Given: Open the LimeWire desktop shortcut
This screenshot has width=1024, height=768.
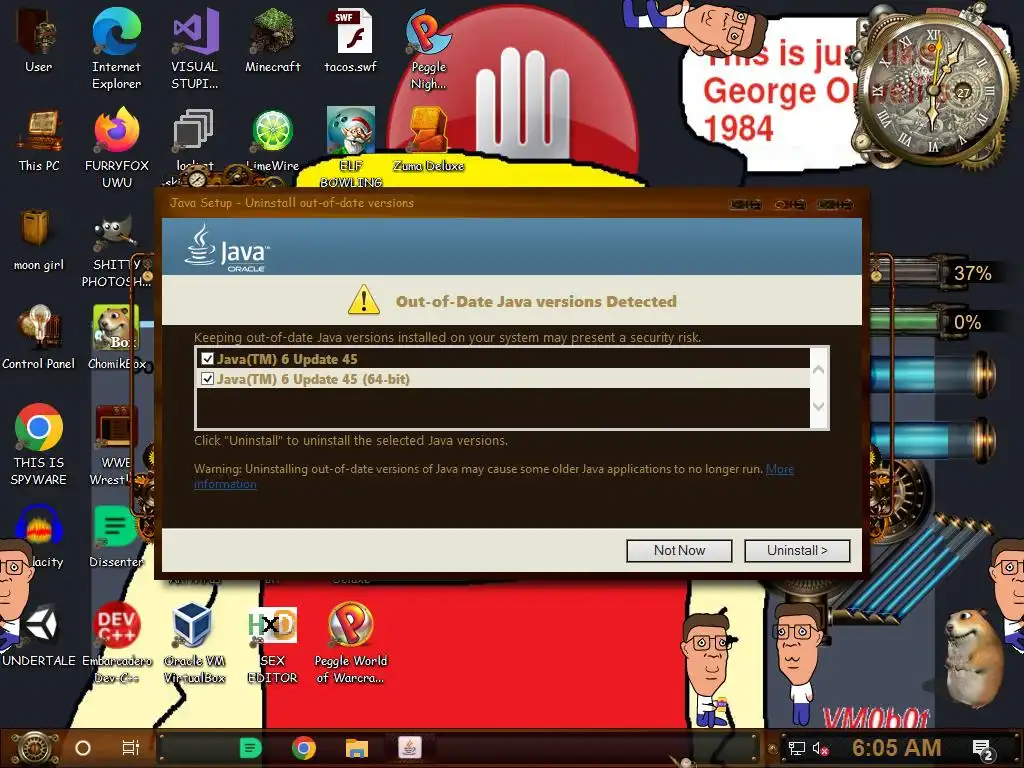Looking at the screenshot, I should tap(273, 140).
